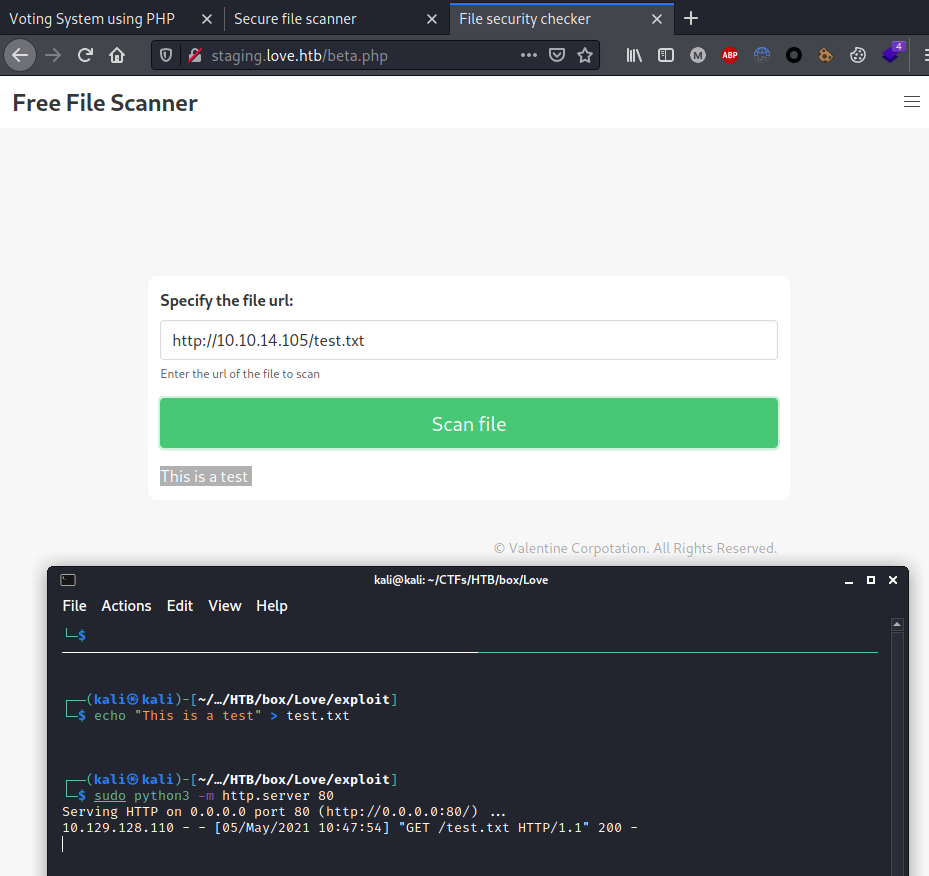
Task: Open the Adblock Plus extension
Action: 730,55
